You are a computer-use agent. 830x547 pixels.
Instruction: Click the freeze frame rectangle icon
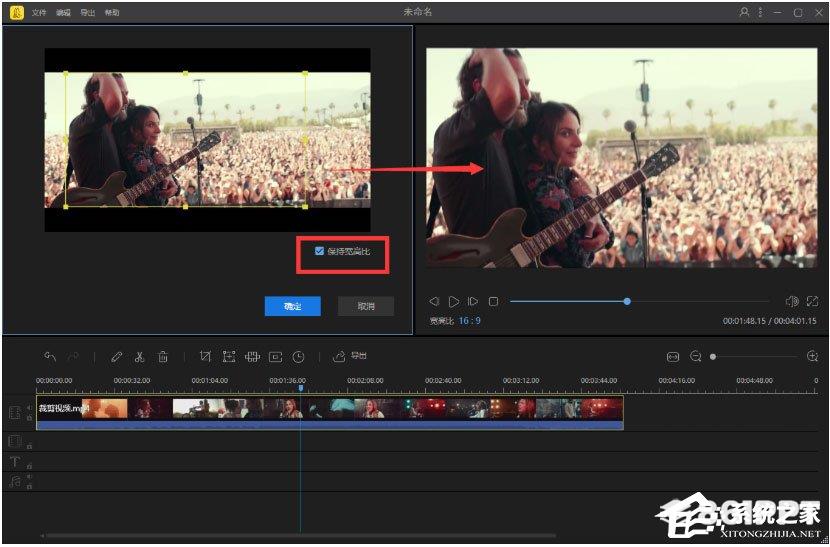pos(276,357)
